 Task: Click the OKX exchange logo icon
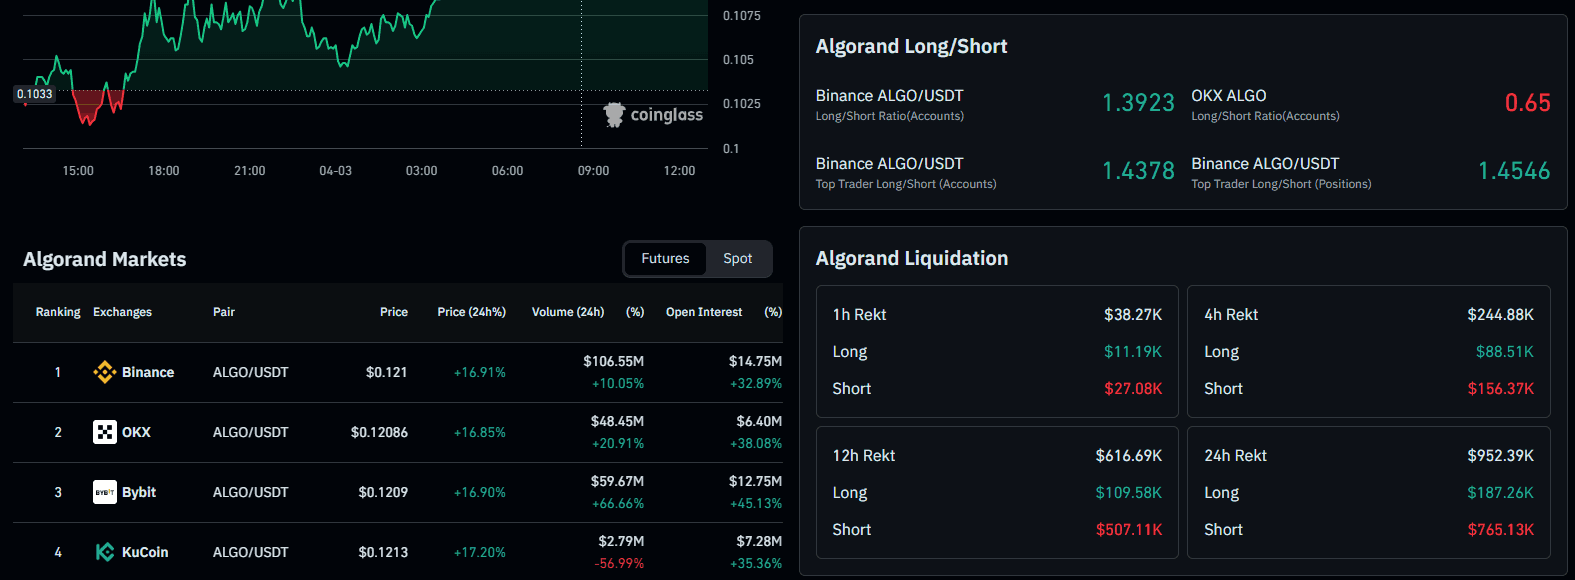point(105,432)
